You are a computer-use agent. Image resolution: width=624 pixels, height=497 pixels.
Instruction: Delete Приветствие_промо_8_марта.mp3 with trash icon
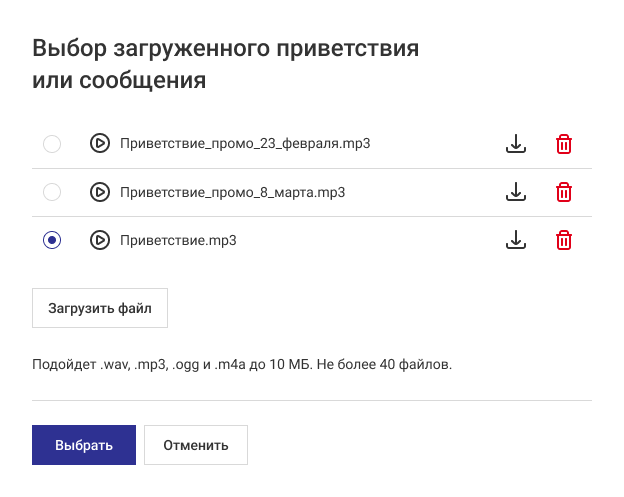tap(564, 192)
